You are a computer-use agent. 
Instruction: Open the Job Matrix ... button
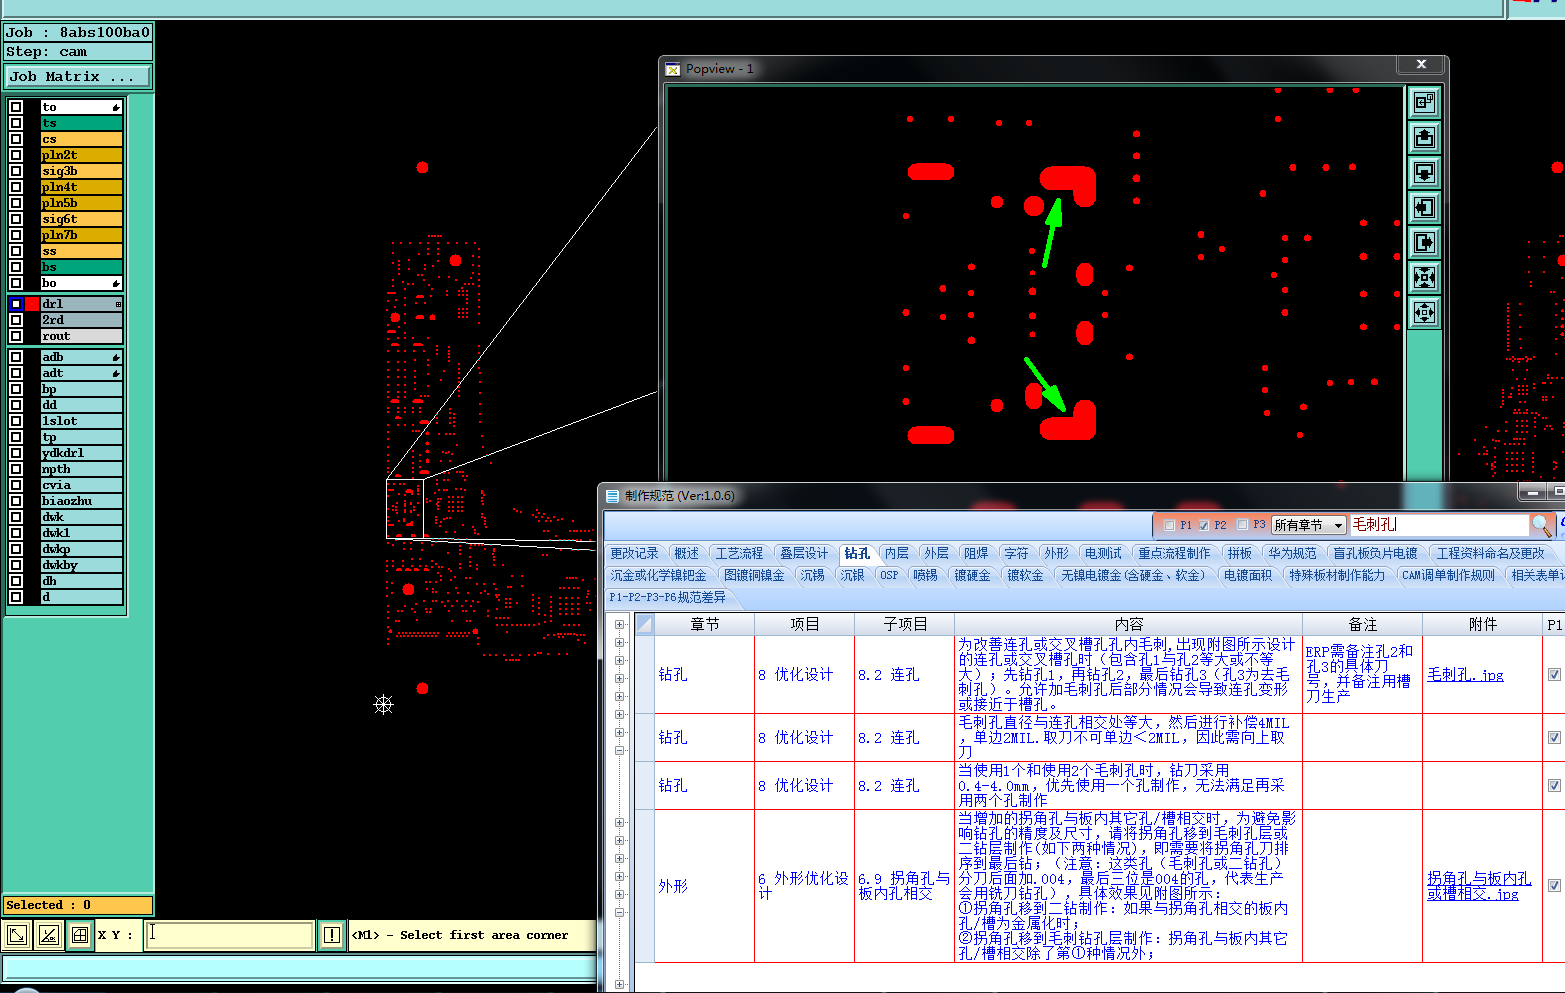pyautogui.click(x=78, y=77)
